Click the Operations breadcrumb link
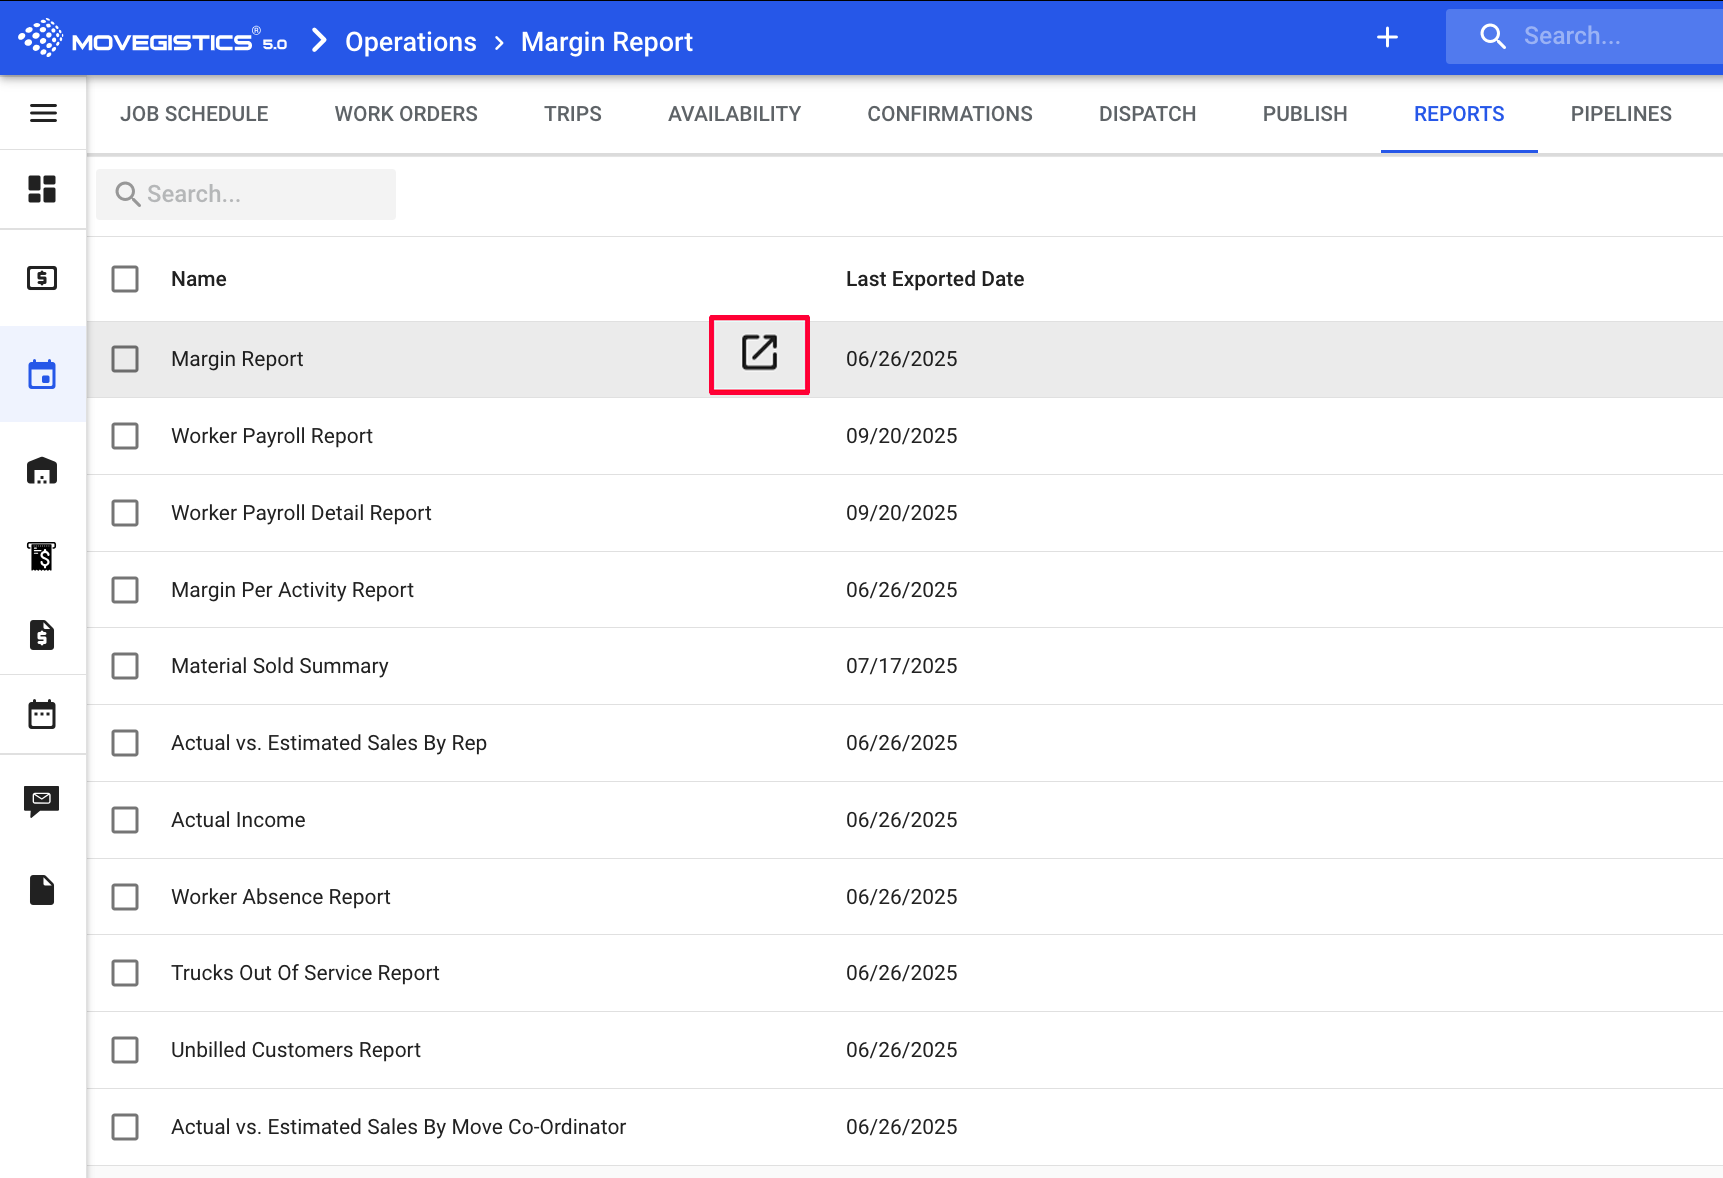Image resolution: width=1723 pixels, height=1178 pixels. [410, 42]
